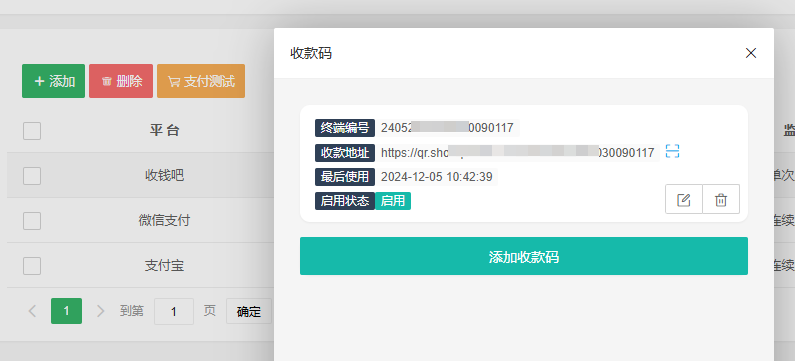Viewport: 795px width, 361px height.
Task: Select page 1 in the pagination
Action: tap(66, 311)
